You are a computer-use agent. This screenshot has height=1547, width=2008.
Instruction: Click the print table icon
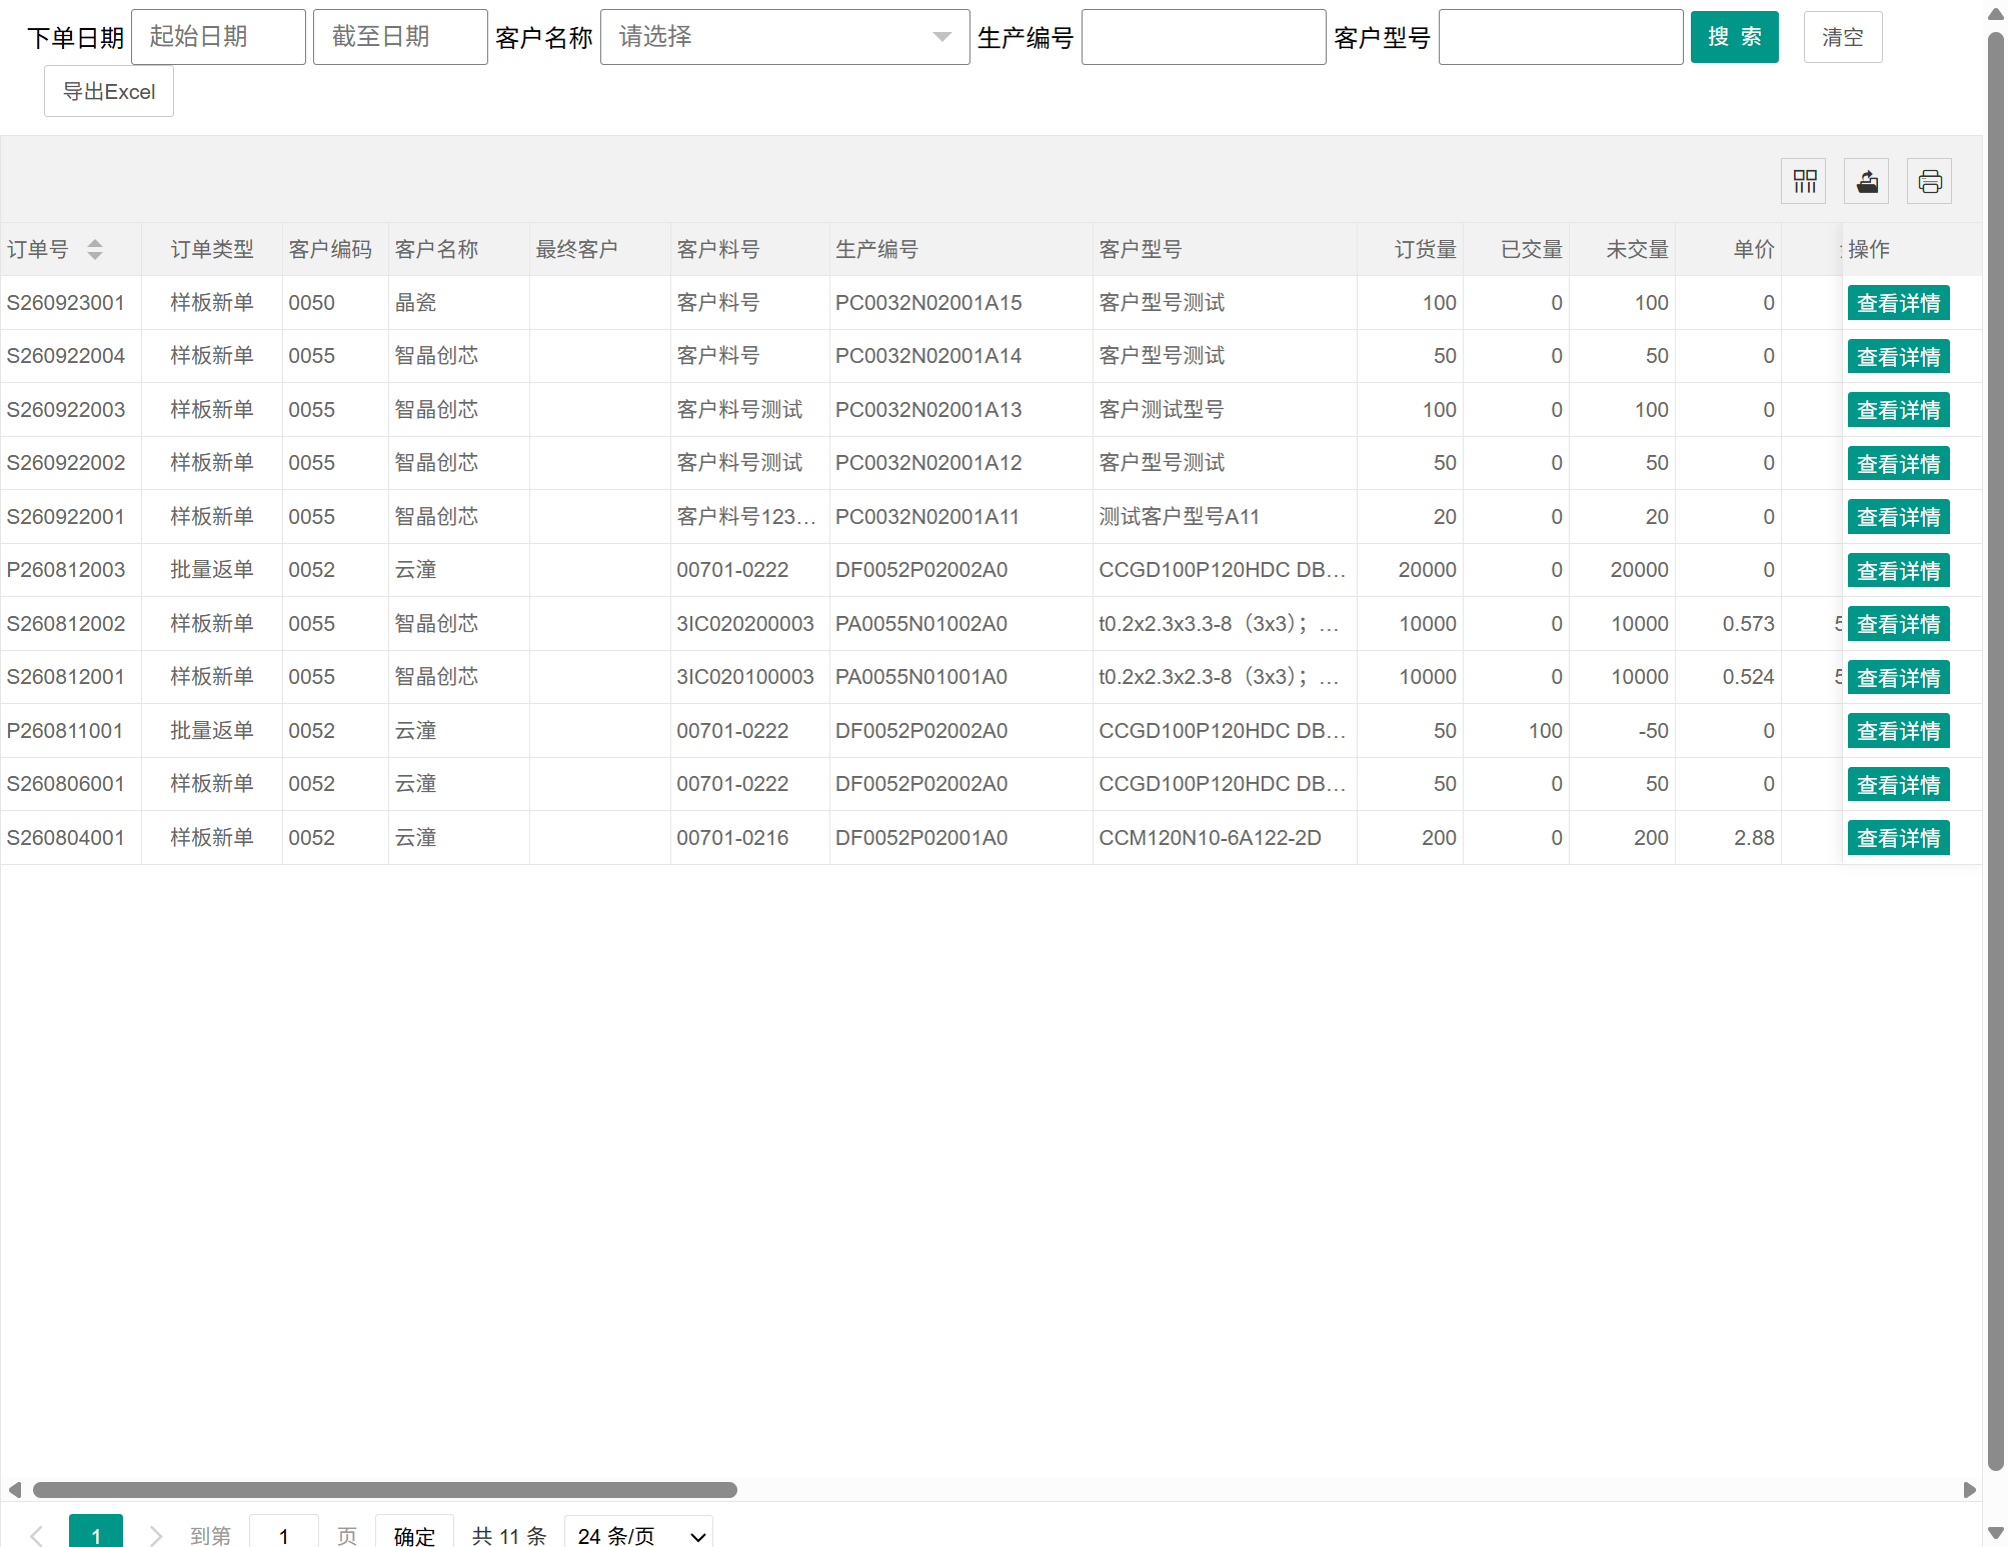click(1929, 181)
